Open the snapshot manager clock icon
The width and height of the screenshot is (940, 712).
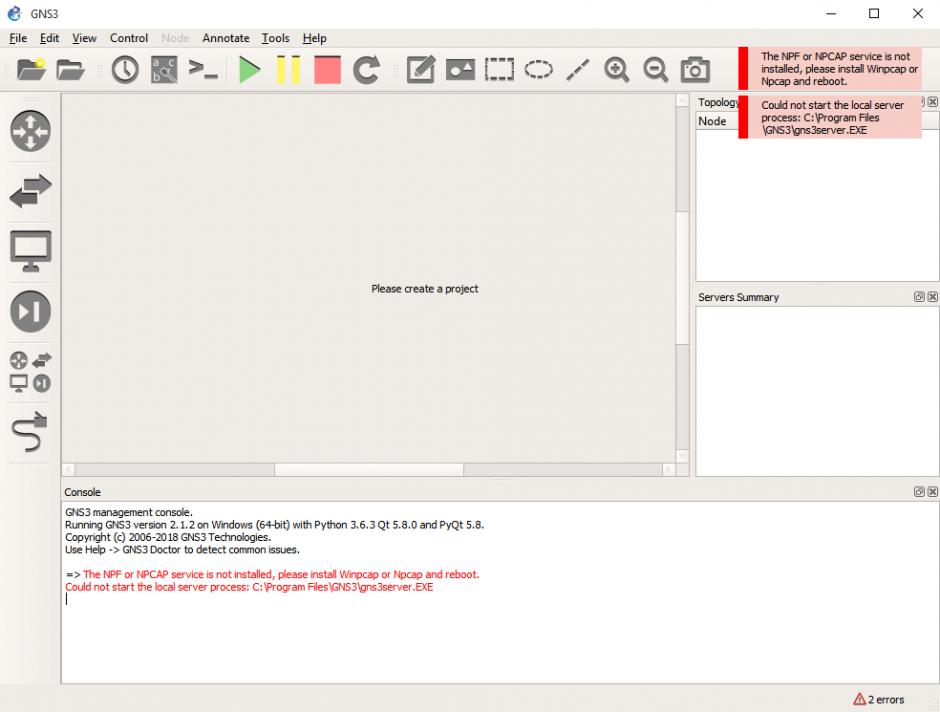pyautogui.click(x=125, y=70)
